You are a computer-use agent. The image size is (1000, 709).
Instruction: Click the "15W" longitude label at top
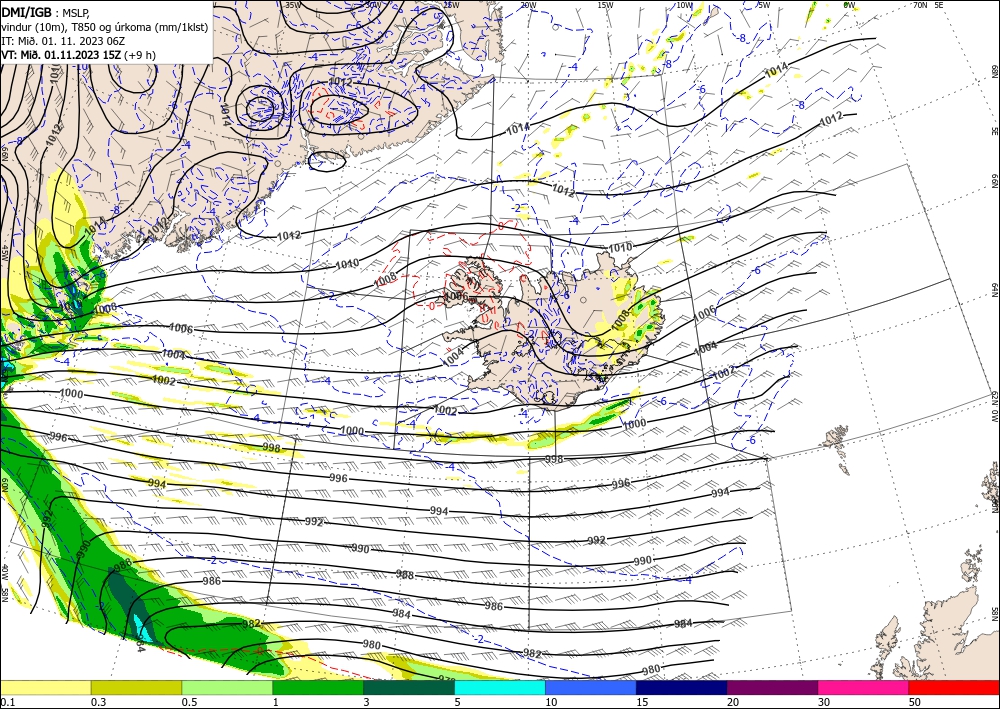(x=606, y=5)
